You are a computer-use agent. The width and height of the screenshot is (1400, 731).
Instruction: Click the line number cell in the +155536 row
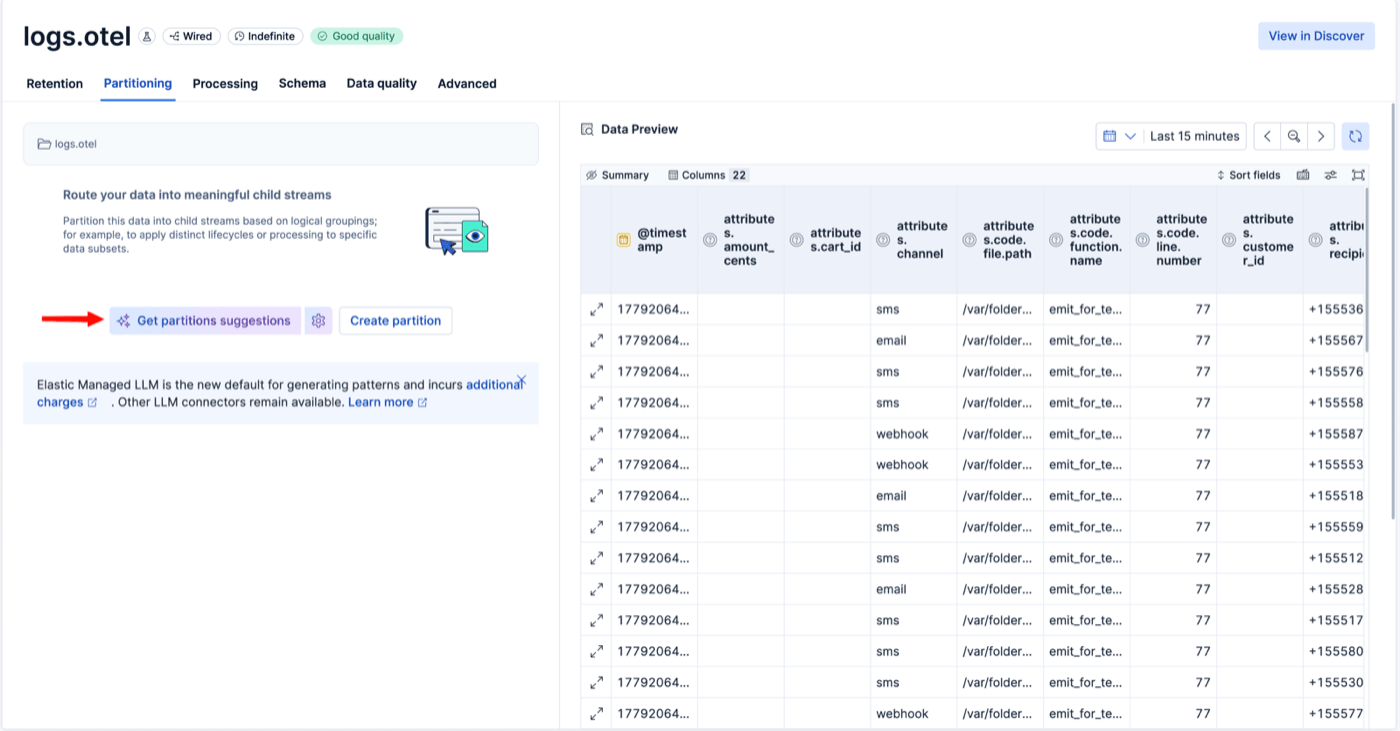click(x=1173, y=309)
